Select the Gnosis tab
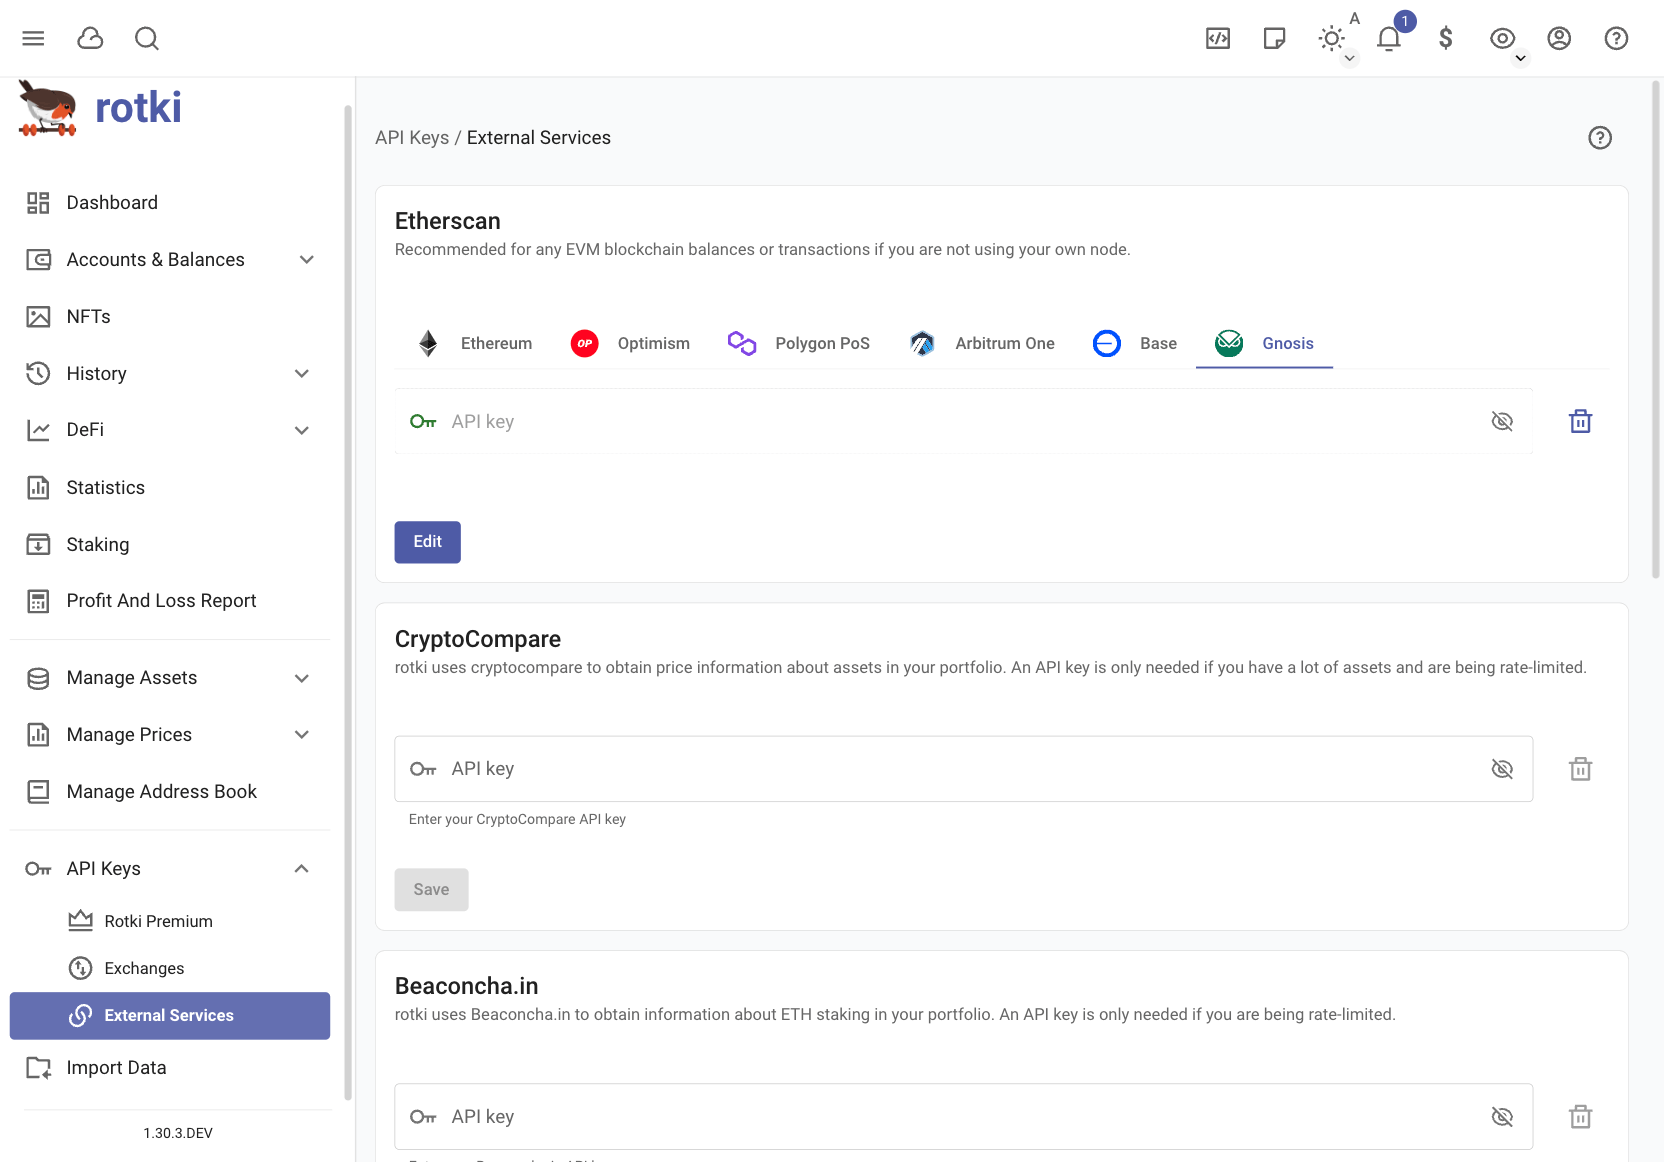The width and height of the screenshot is (1664, 1162). click(1264, 344)
